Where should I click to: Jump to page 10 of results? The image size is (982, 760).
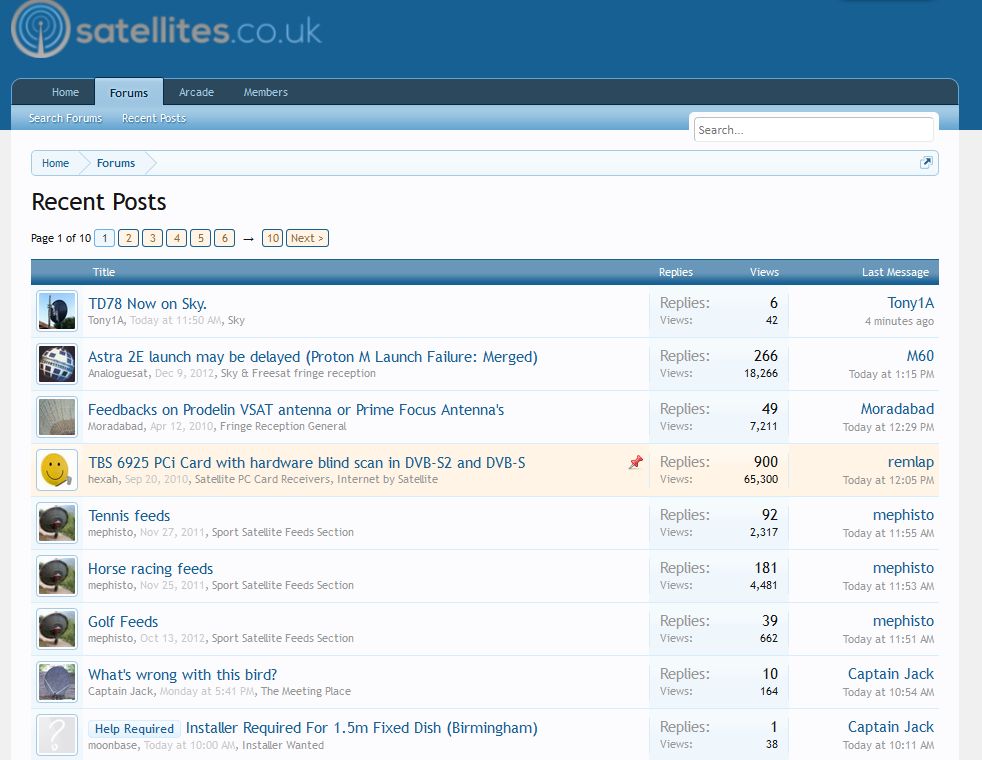pyautogui.click(x=272, y=238)
